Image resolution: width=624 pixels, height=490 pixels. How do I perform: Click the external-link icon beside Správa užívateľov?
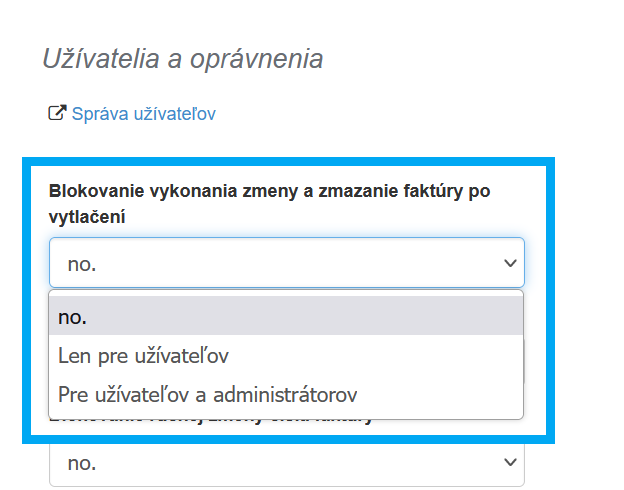(57, 113)
